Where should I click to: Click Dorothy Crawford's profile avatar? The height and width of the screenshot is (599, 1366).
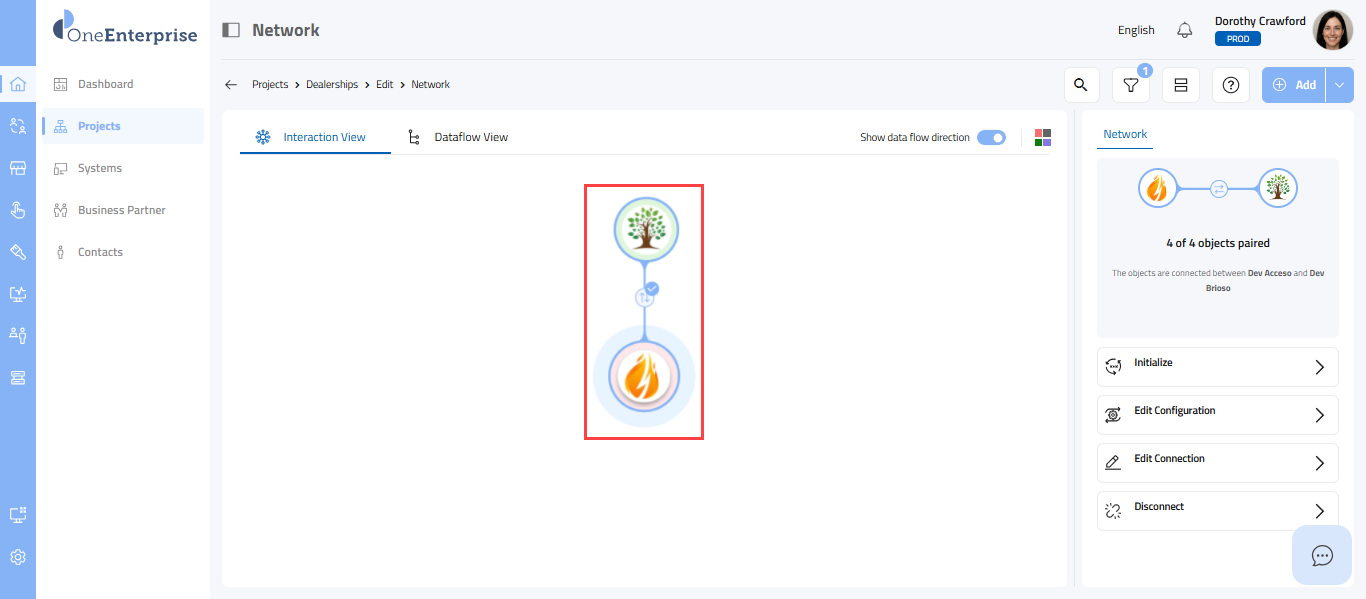1332,30
